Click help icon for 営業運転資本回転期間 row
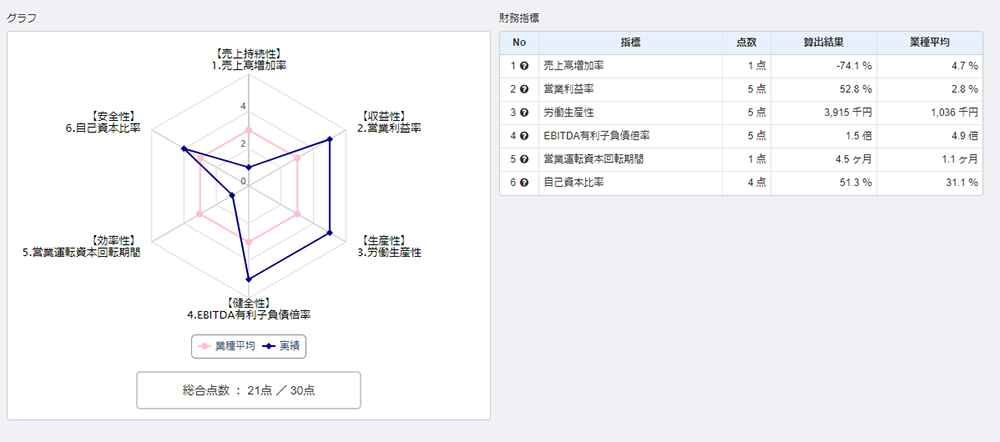 pyautogui.click(x=524, y=159)
